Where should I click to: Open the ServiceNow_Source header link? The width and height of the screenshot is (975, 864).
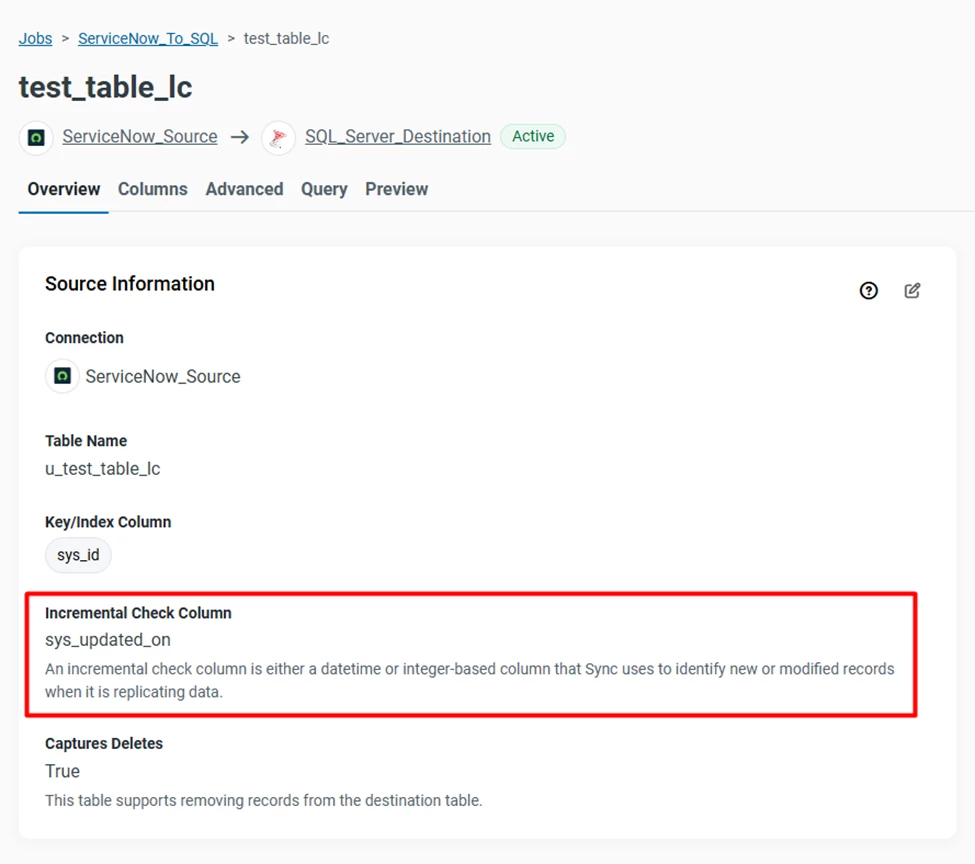point(140,136)
